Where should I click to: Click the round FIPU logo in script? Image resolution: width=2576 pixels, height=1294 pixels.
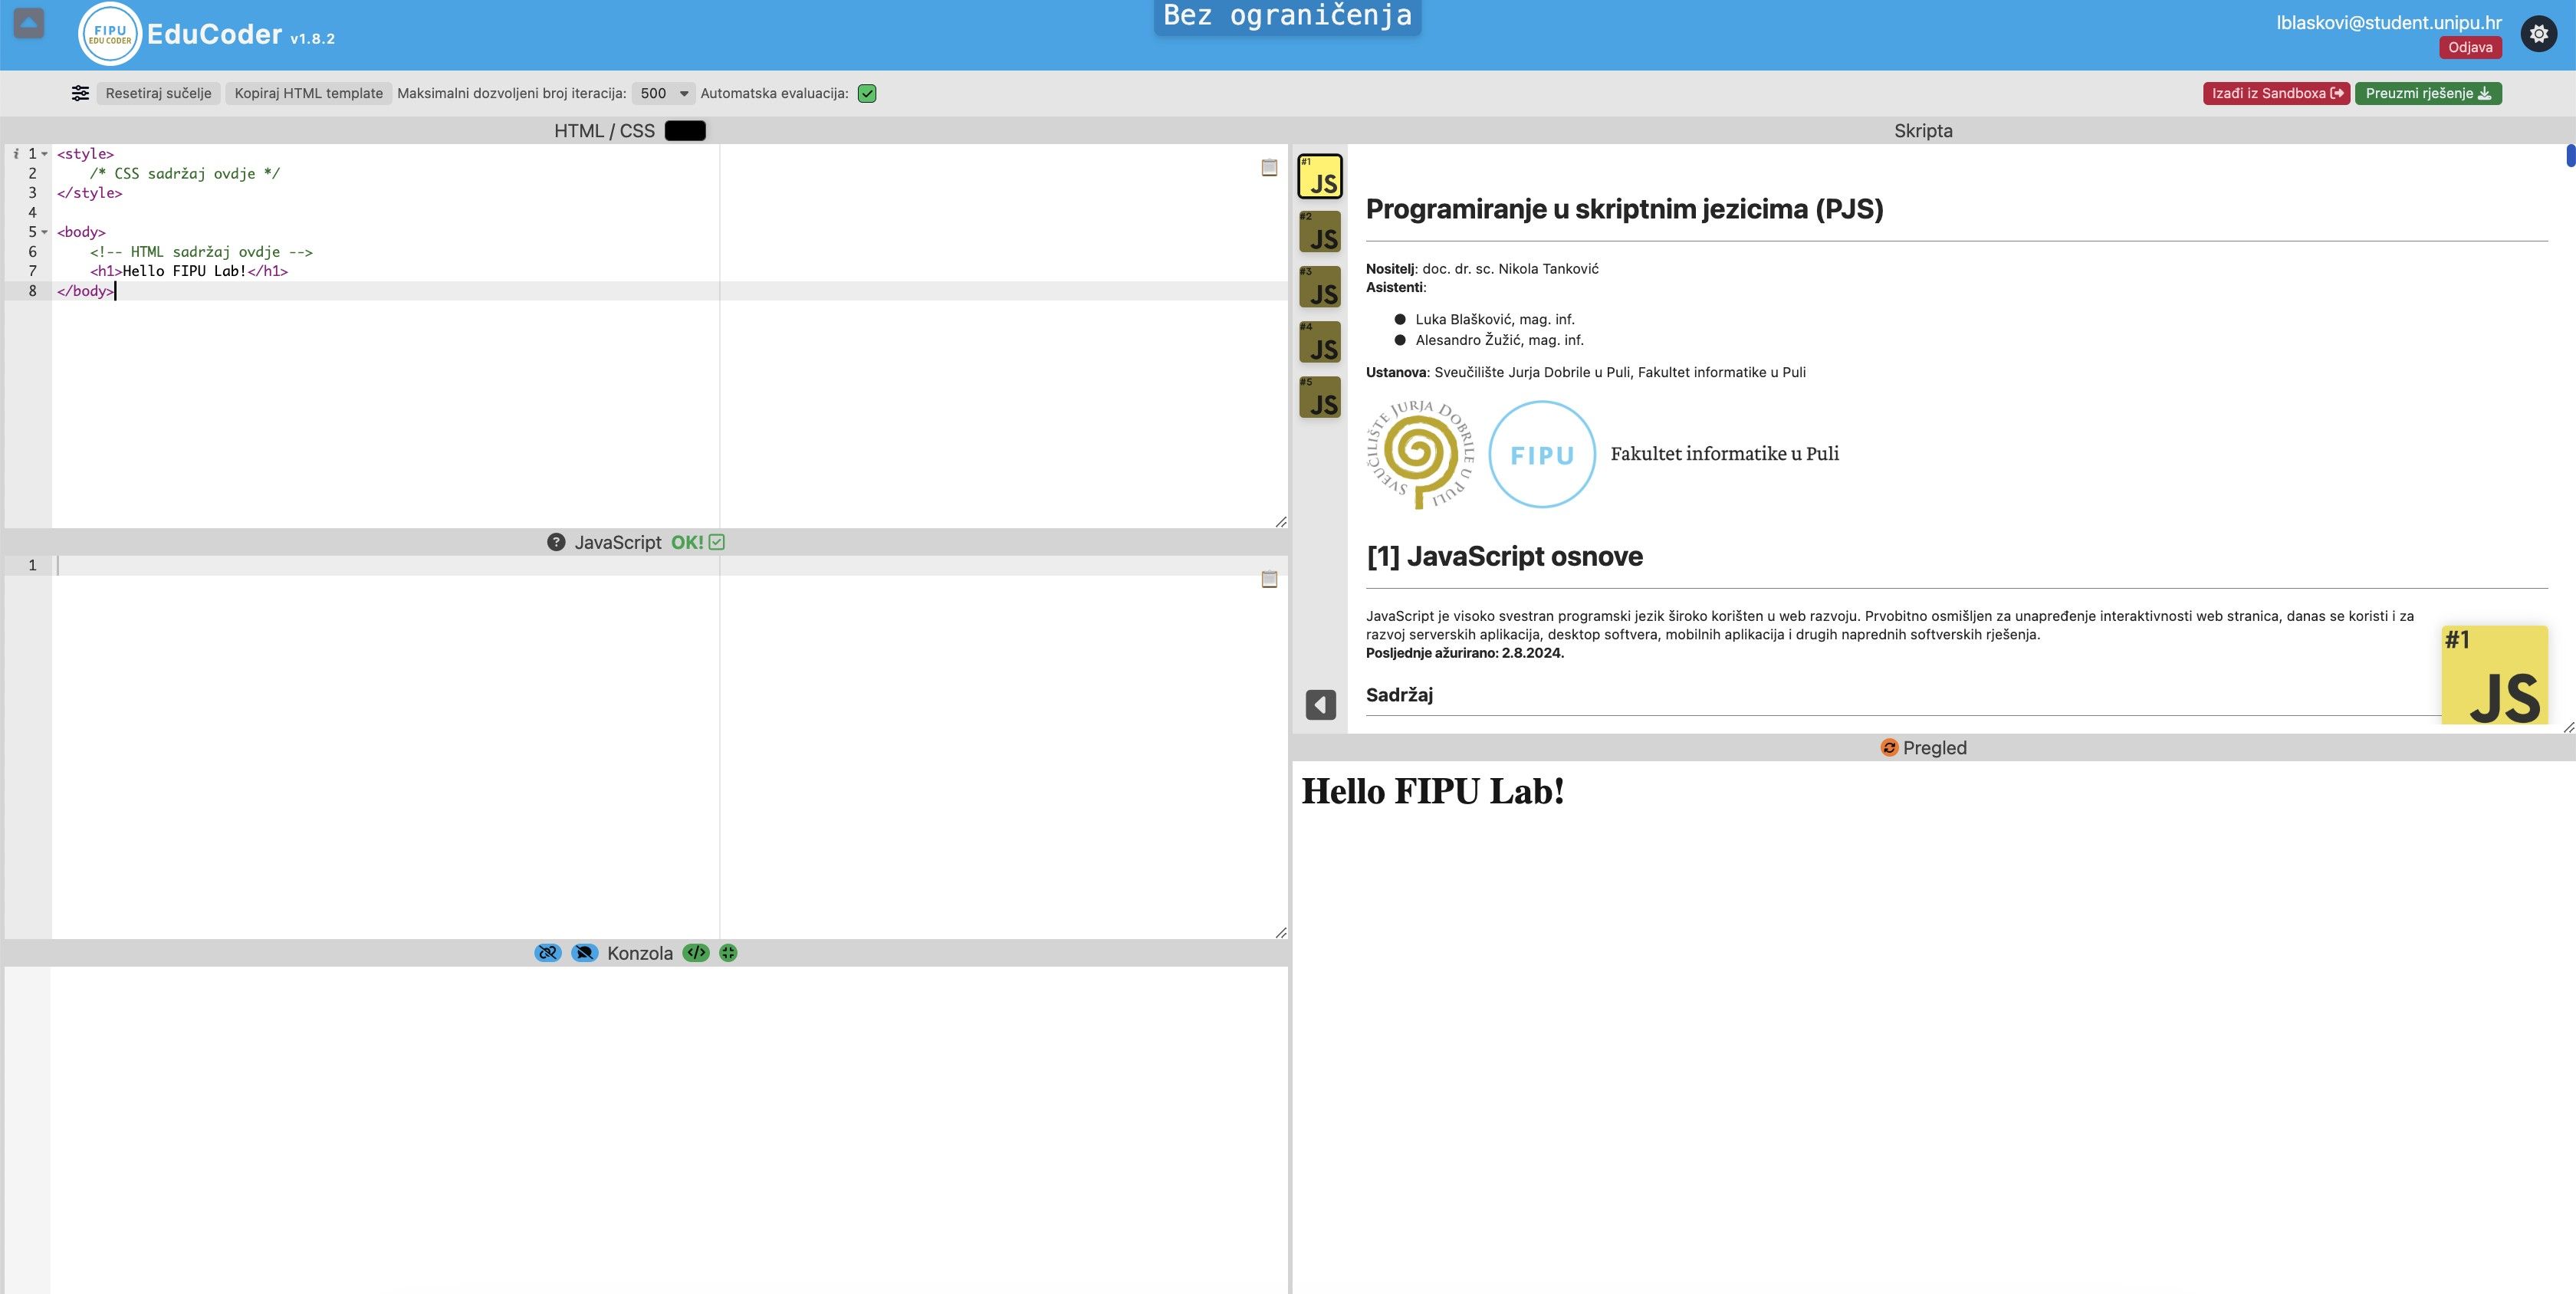point(1542,454)
